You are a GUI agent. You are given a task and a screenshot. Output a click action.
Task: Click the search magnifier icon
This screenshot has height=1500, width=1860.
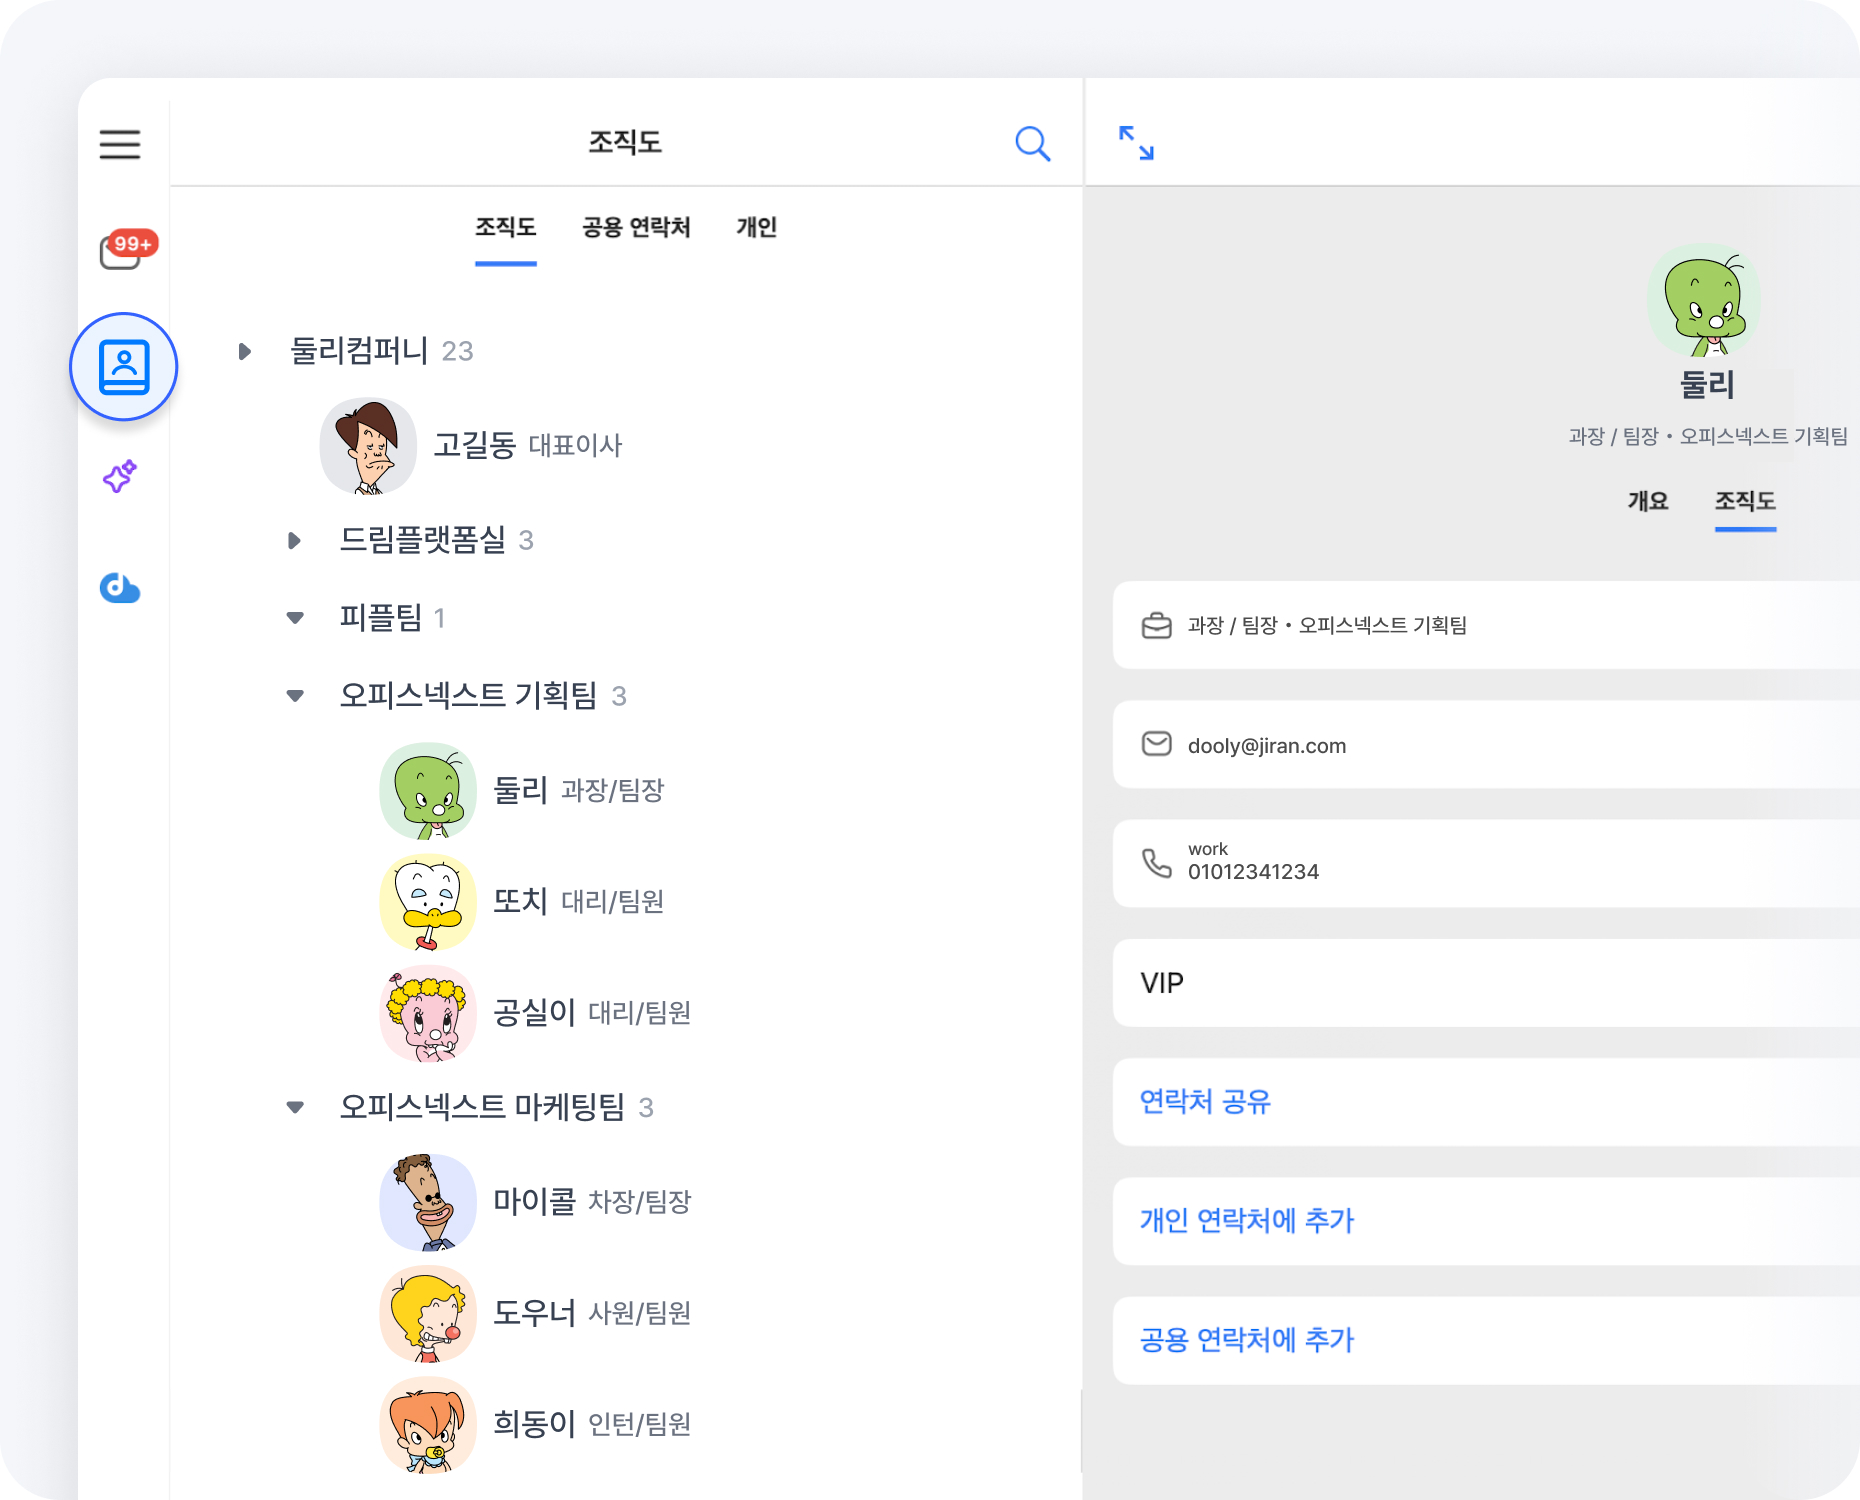(1032, 144)
